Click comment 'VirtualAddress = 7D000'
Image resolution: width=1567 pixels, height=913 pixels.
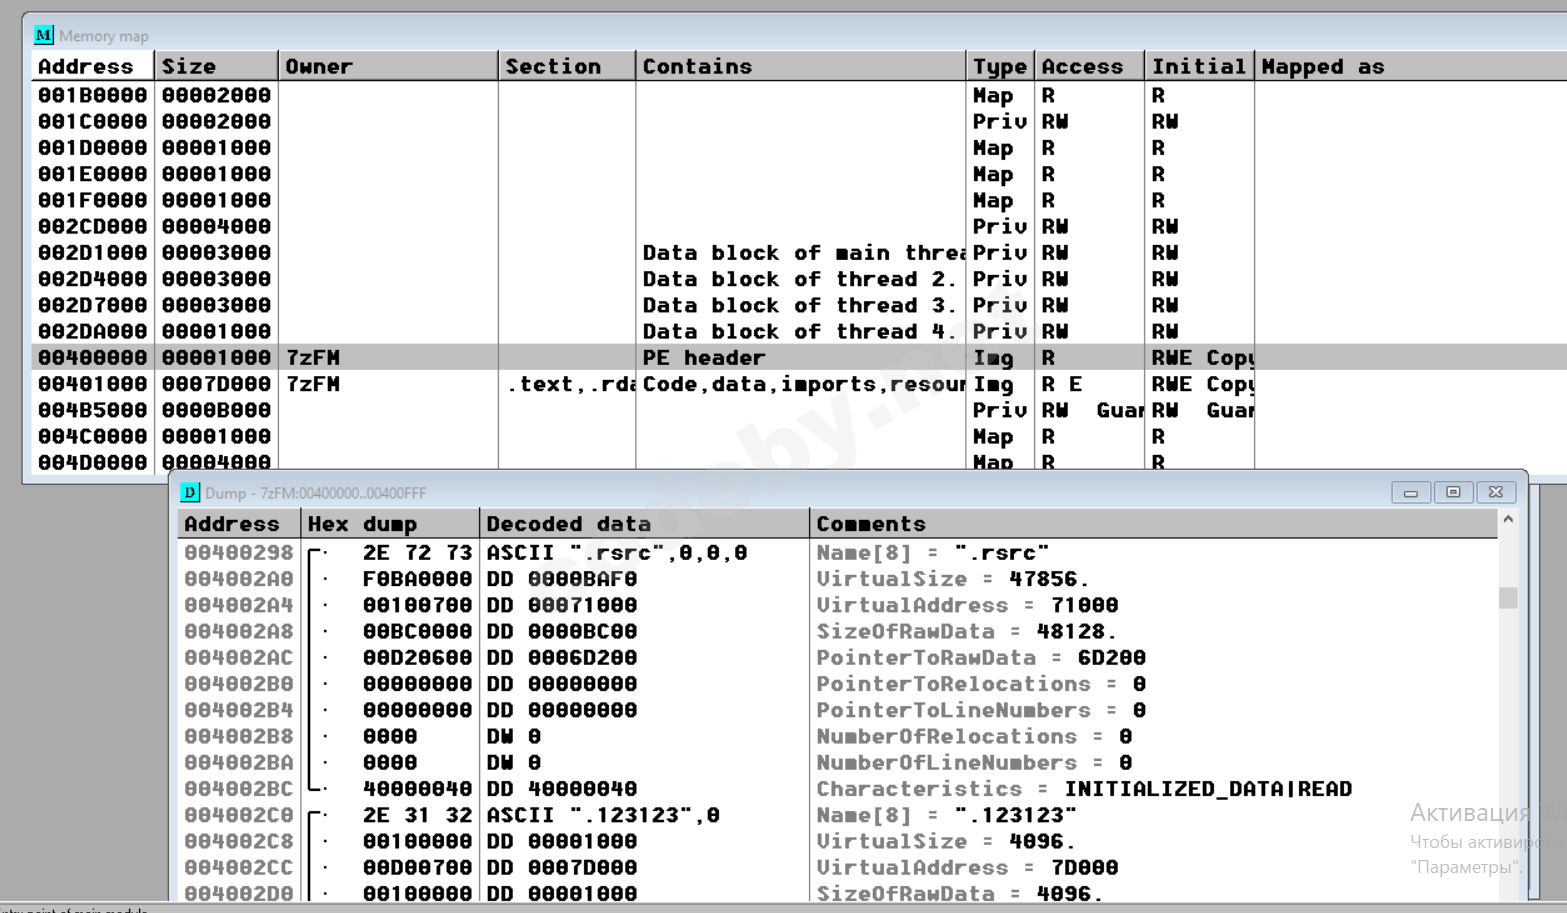[967, 868]
